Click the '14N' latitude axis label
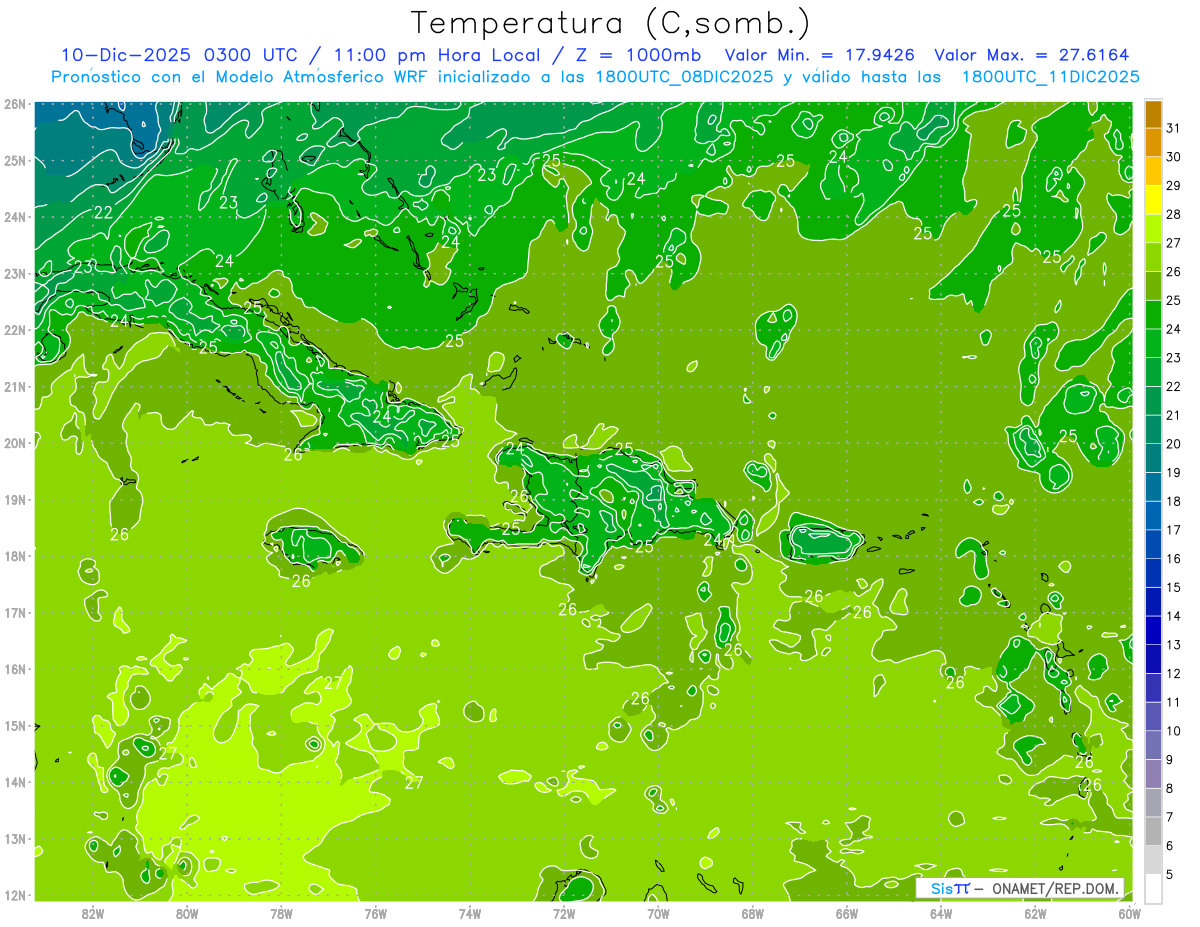1200x927 pixels. (x=14, y=782)
